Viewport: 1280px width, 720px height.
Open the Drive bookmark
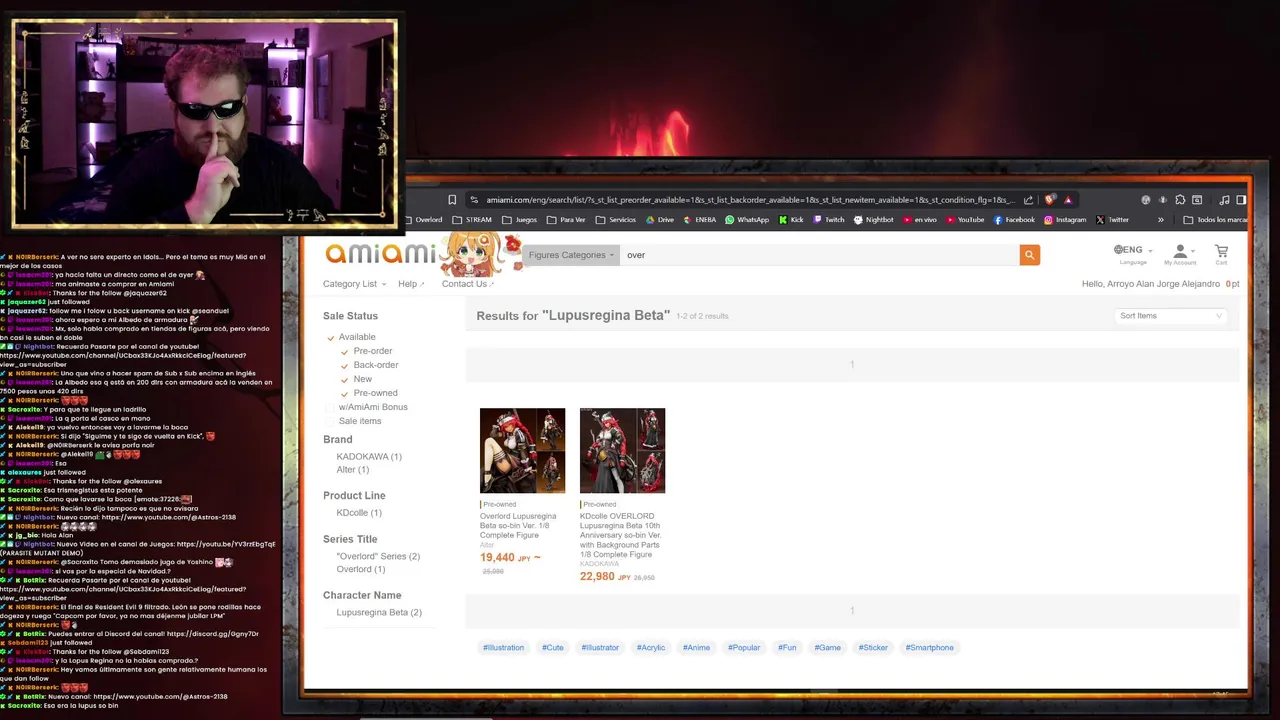(x=660, y=220)
